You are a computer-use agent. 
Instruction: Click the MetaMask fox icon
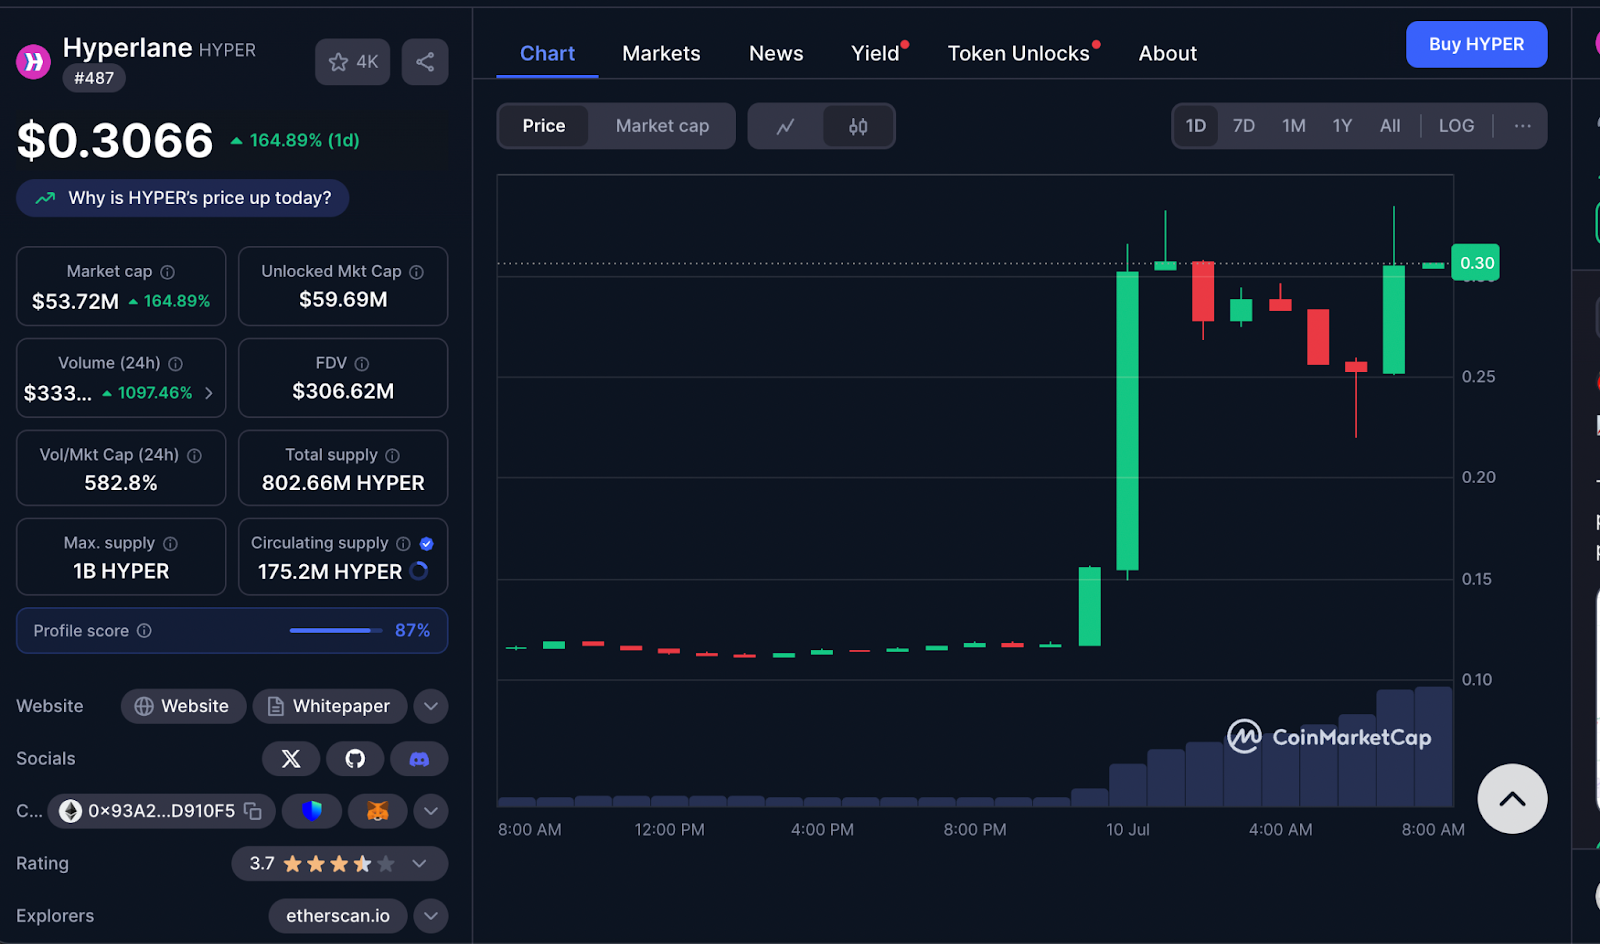point(378,811)
